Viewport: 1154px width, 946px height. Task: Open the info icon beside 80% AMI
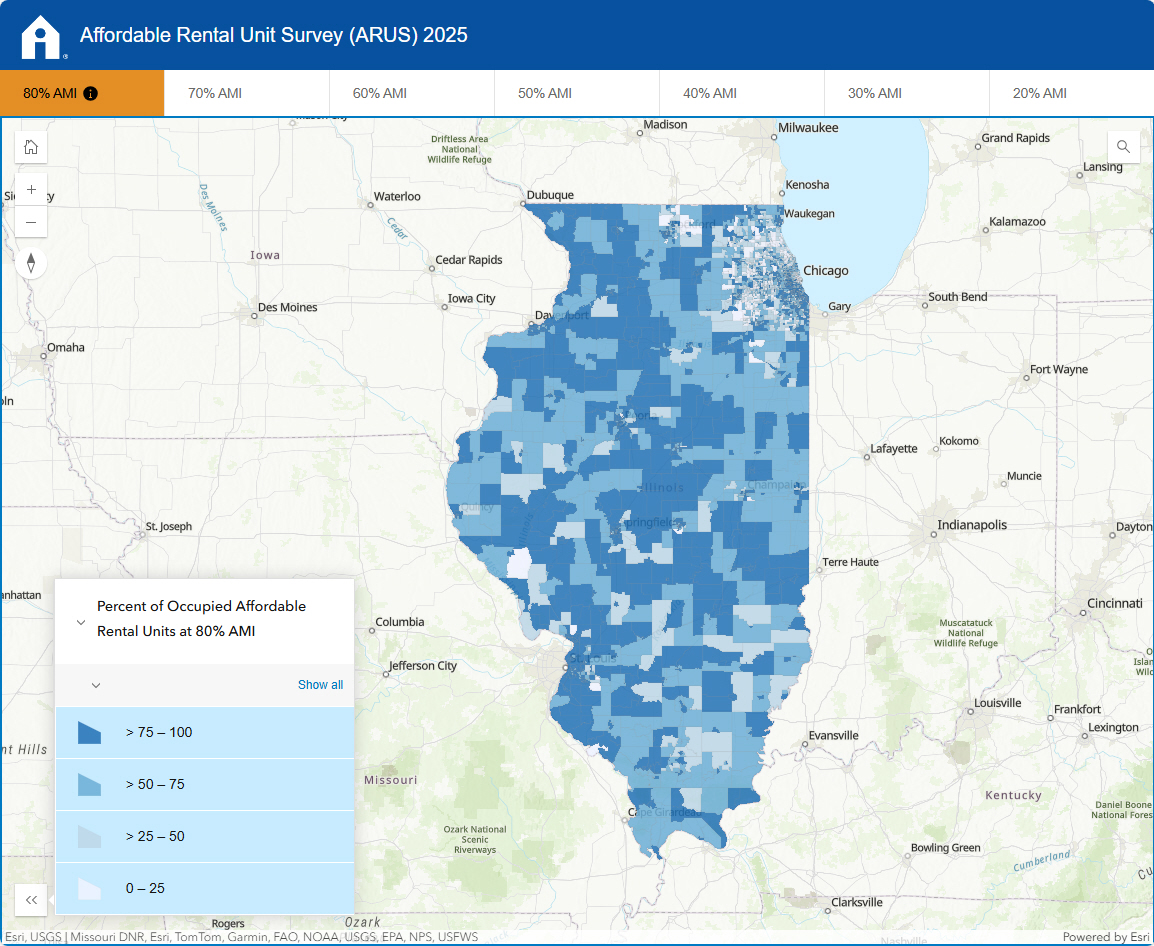click(x=91, y=93)
